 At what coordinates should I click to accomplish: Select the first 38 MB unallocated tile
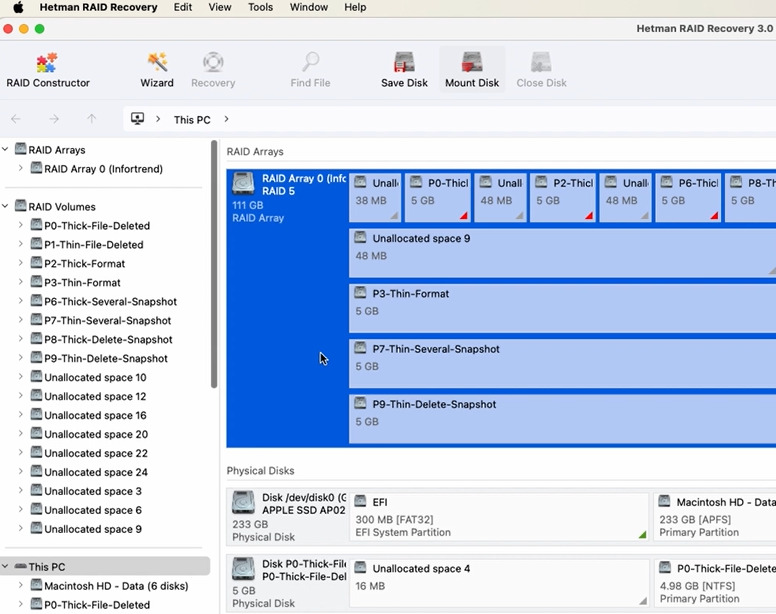point(375,197)
